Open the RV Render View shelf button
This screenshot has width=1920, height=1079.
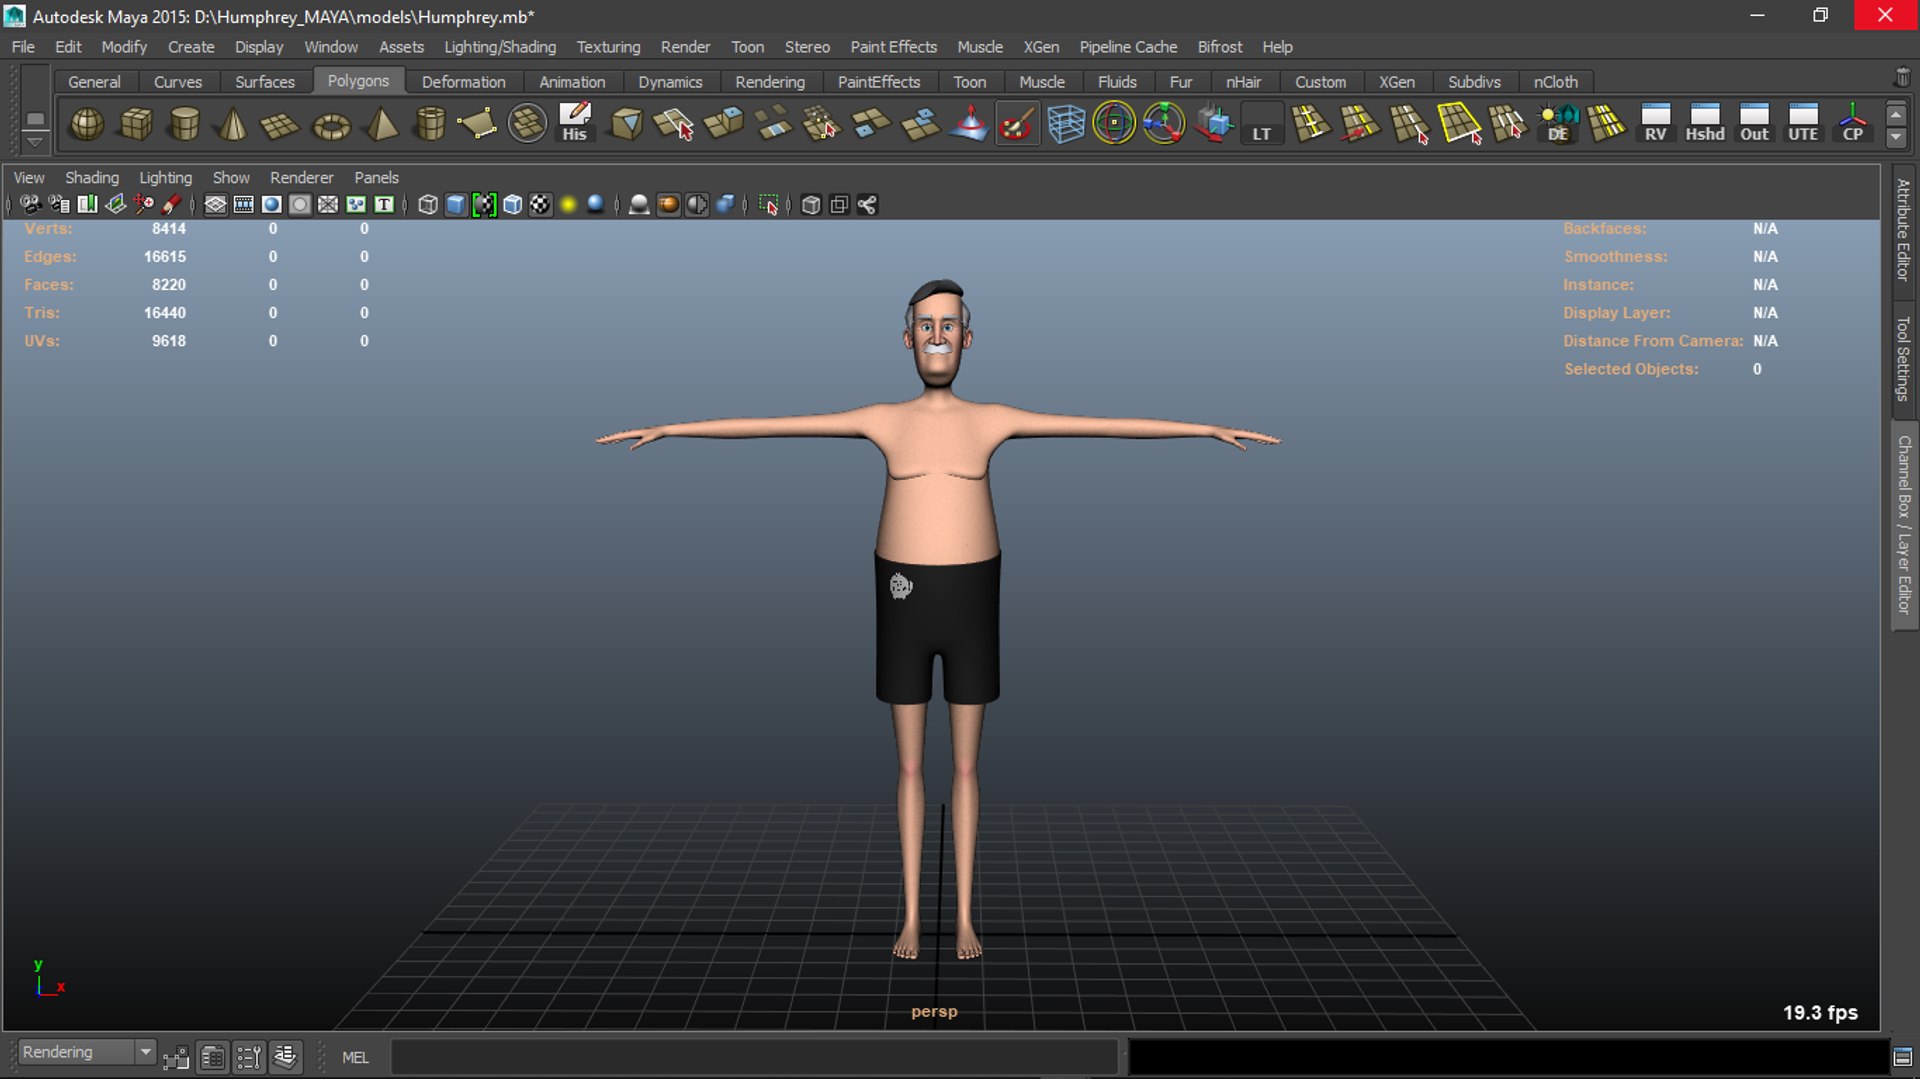tap(1655, 124)
